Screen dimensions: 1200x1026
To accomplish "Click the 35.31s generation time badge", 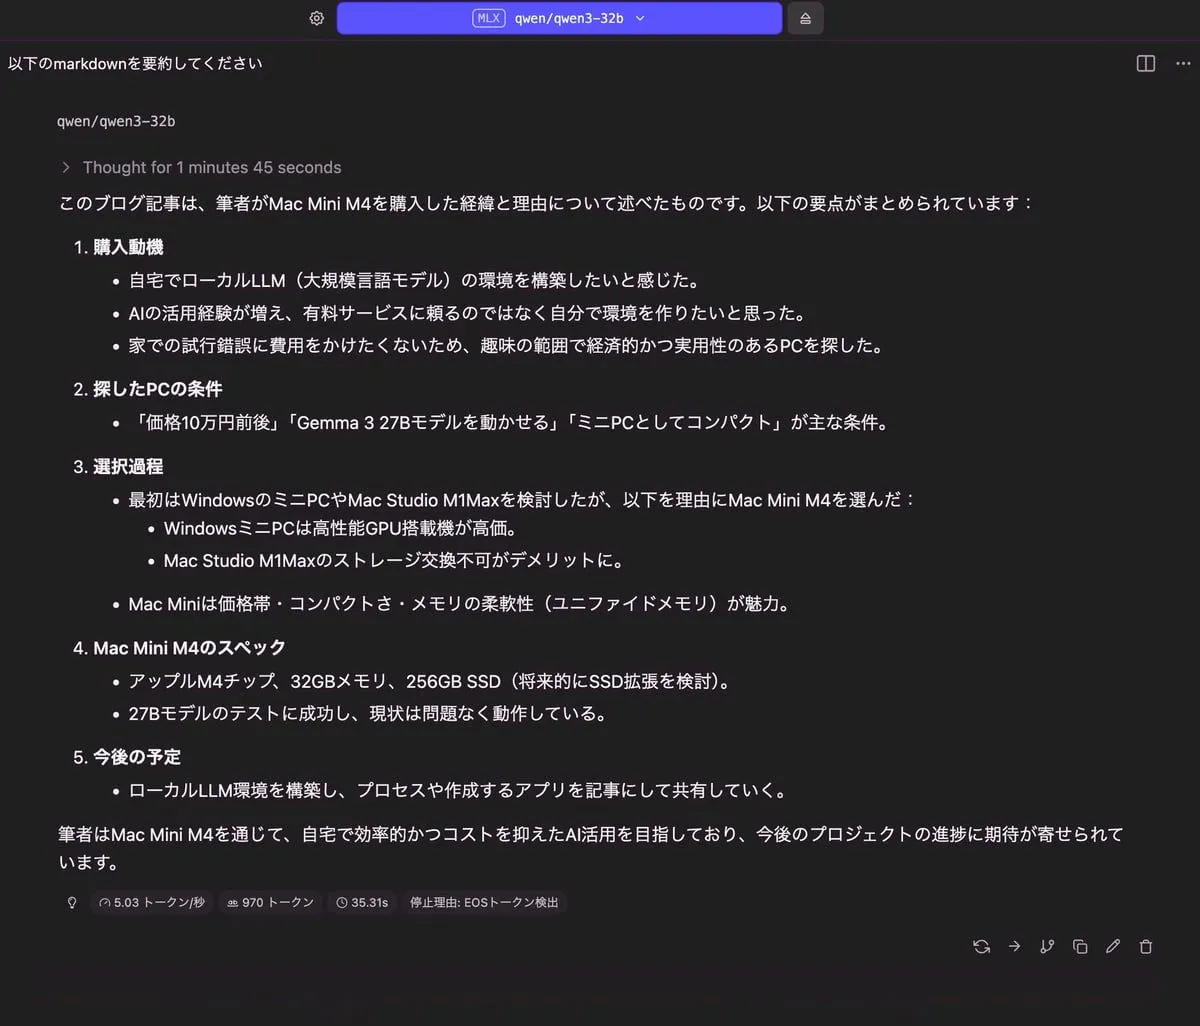I will coord(362,902).
